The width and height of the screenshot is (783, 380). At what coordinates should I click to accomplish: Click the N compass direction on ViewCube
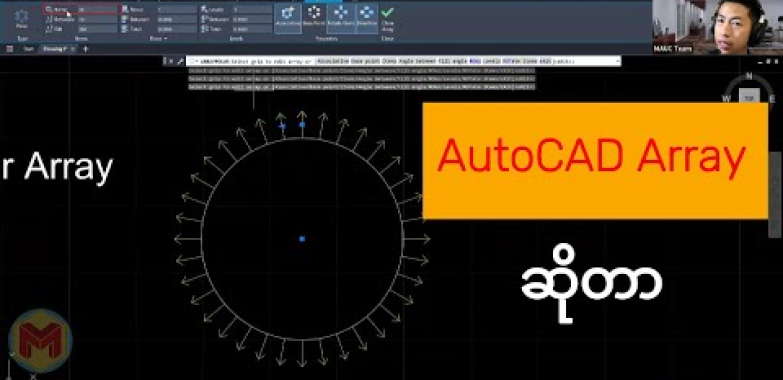(x=749, y=76)
